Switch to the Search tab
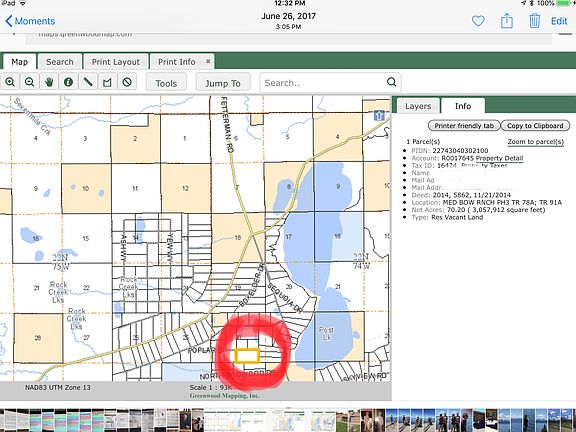The height and width of the screenshot is (432, 576). click(x=60, y=62)
